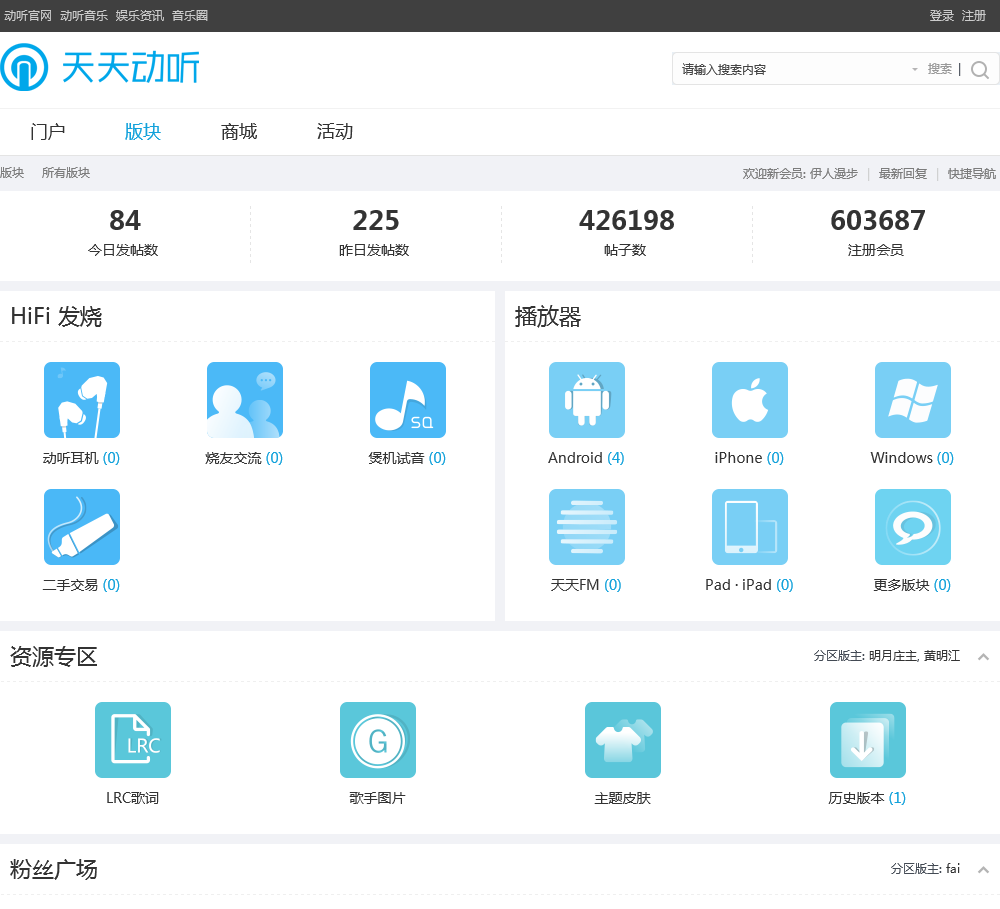1000x909 pixels.
Task: Click the 注册会员 count 603687
Action: pos(878,221)
